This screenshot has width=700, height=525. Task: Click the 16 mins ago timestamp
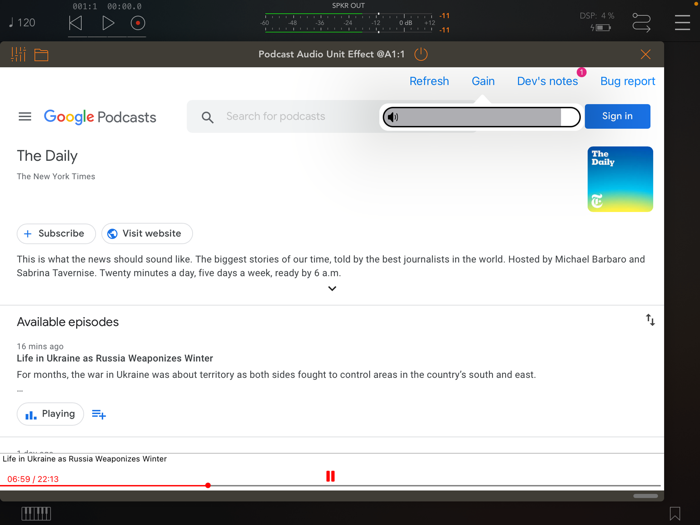pos(40,346)
